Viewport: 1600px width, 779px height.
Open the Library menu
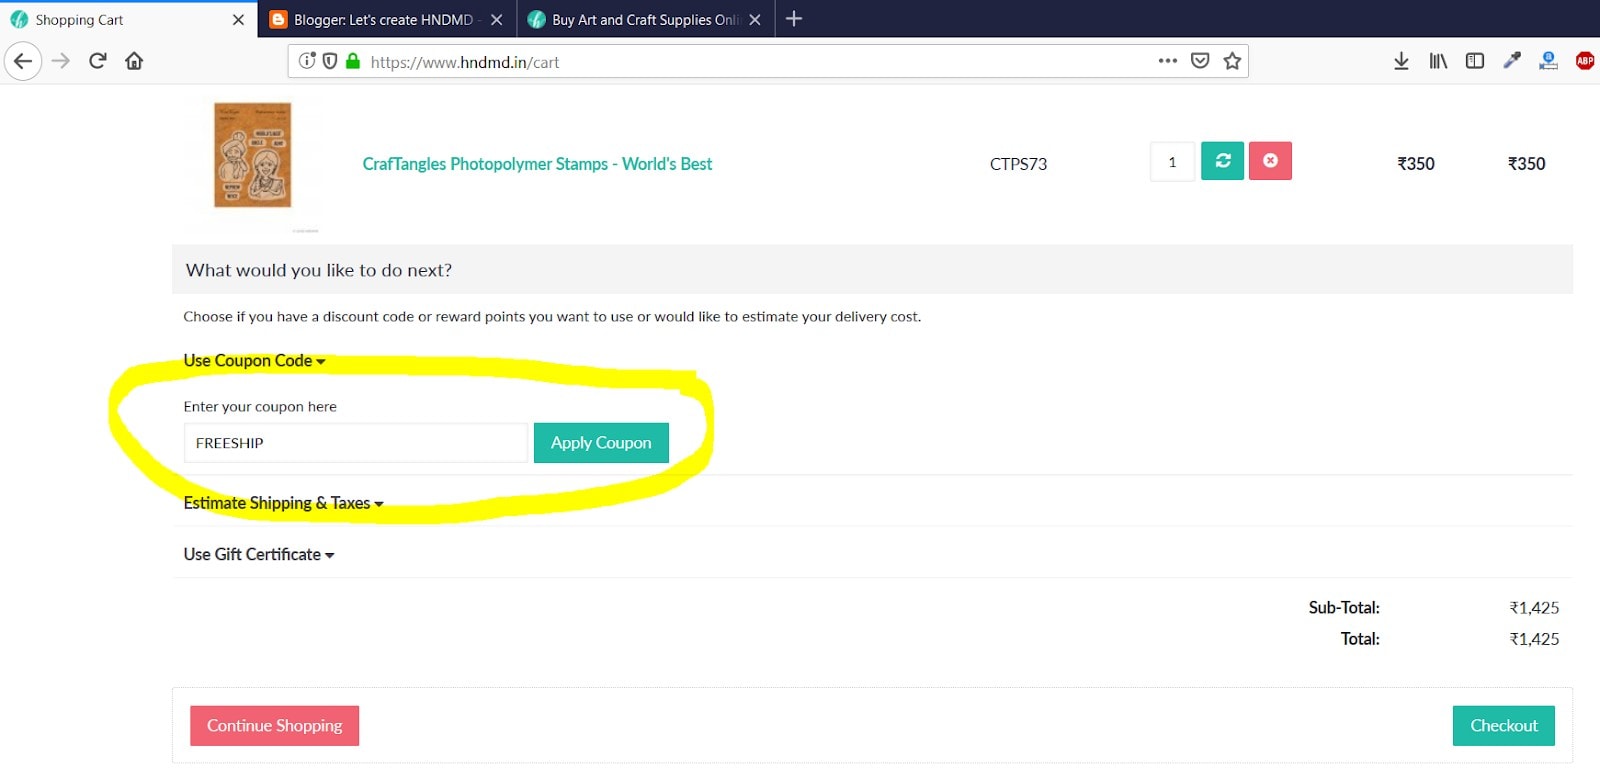(x=1438, y=61)
